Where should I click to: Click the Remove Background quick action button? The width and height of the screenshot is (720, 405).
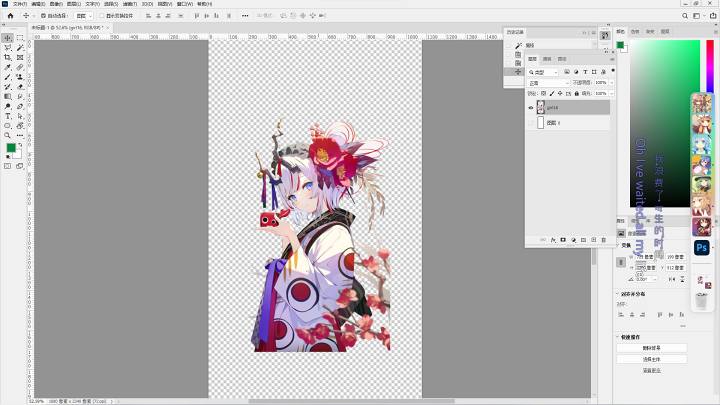coord(652,348)
